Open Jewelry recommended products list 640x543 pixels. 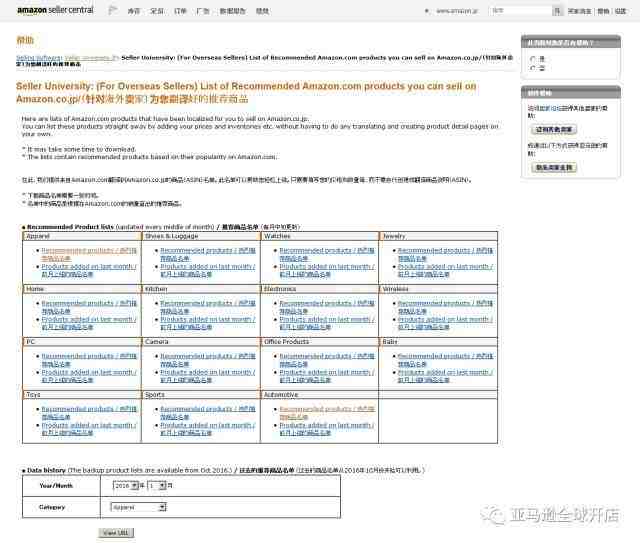point(446,254)
